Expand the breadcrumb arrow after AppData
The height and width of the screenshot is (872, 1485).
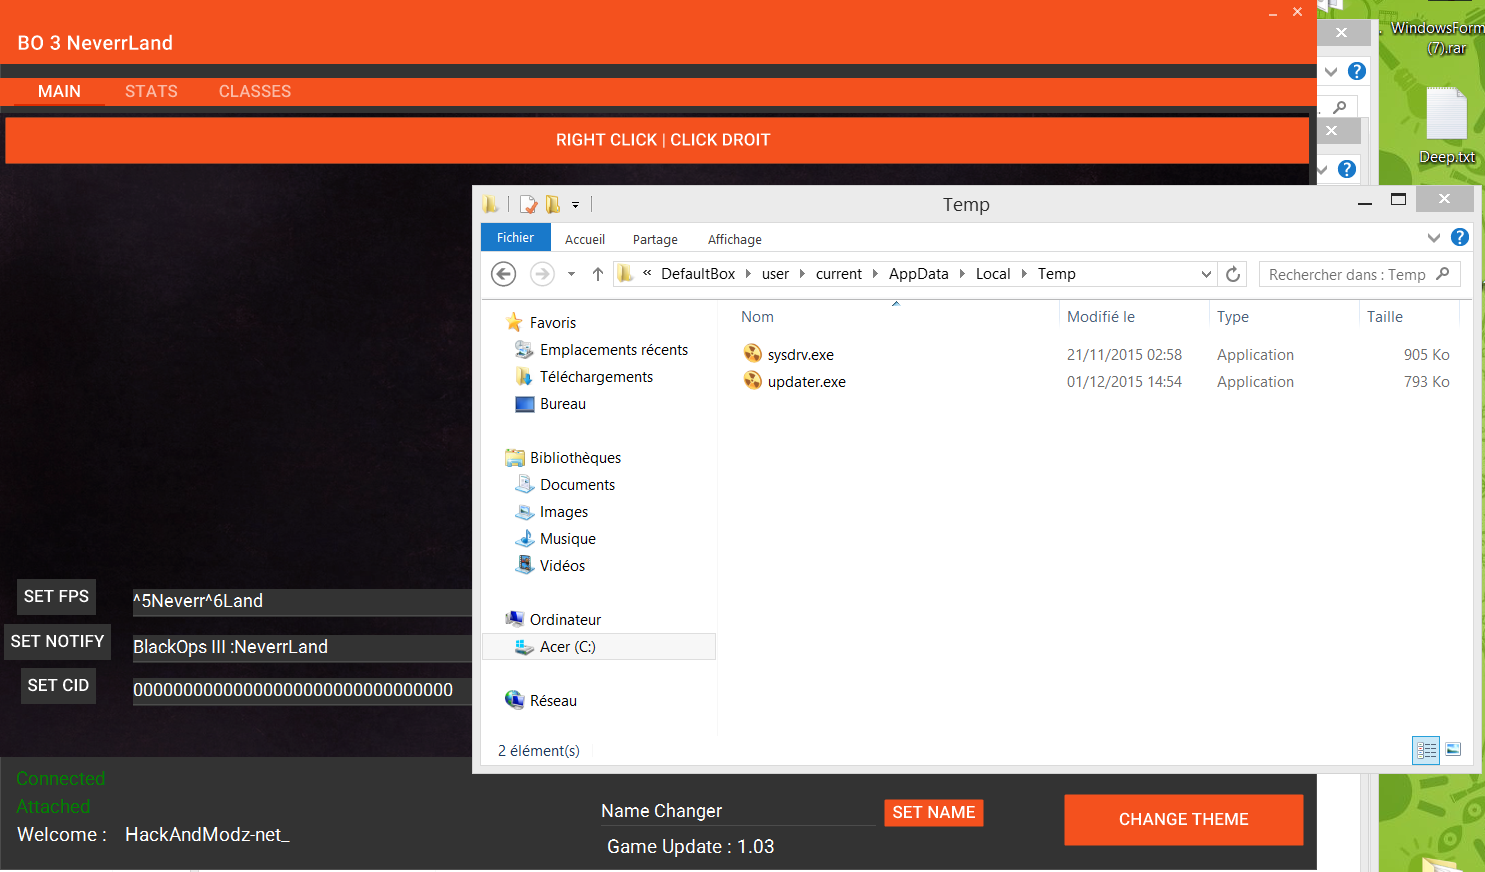[962, 274]
